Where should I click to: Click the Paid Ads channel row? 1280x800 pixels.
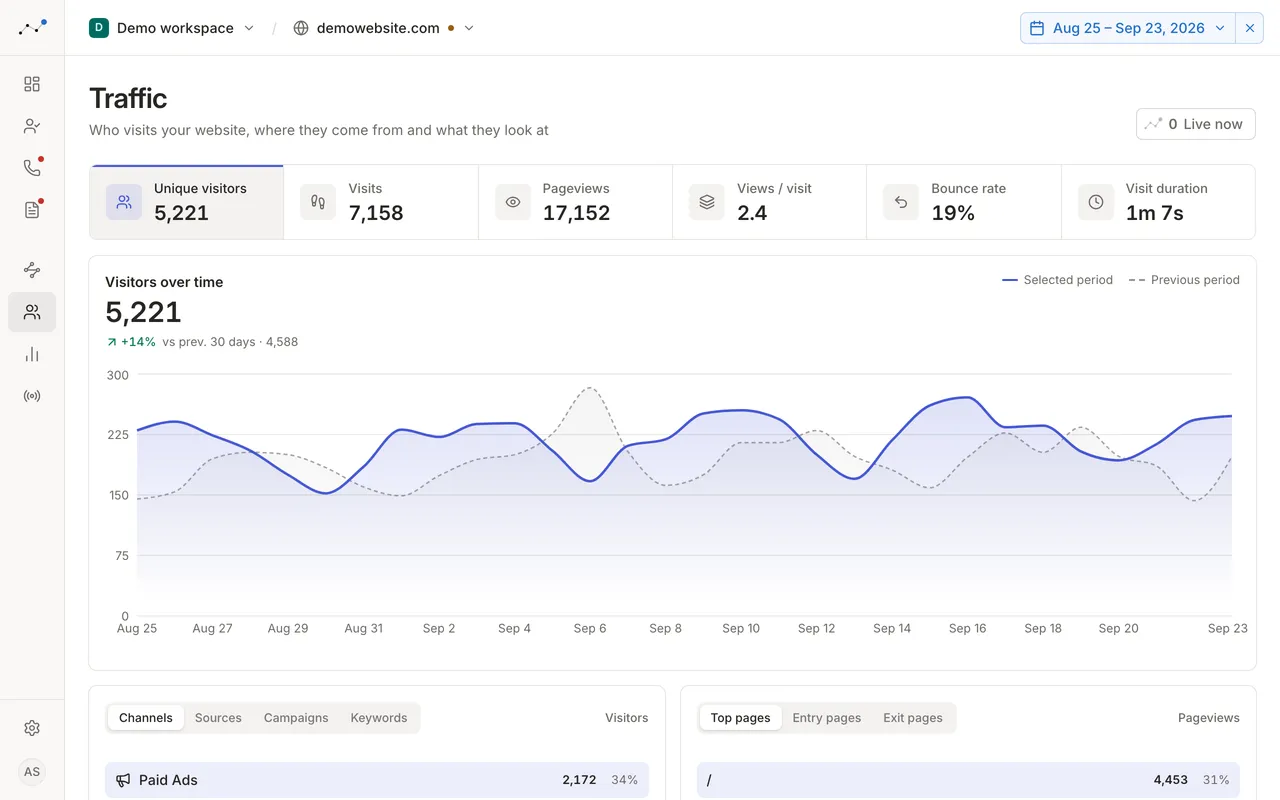pos(377,780)
